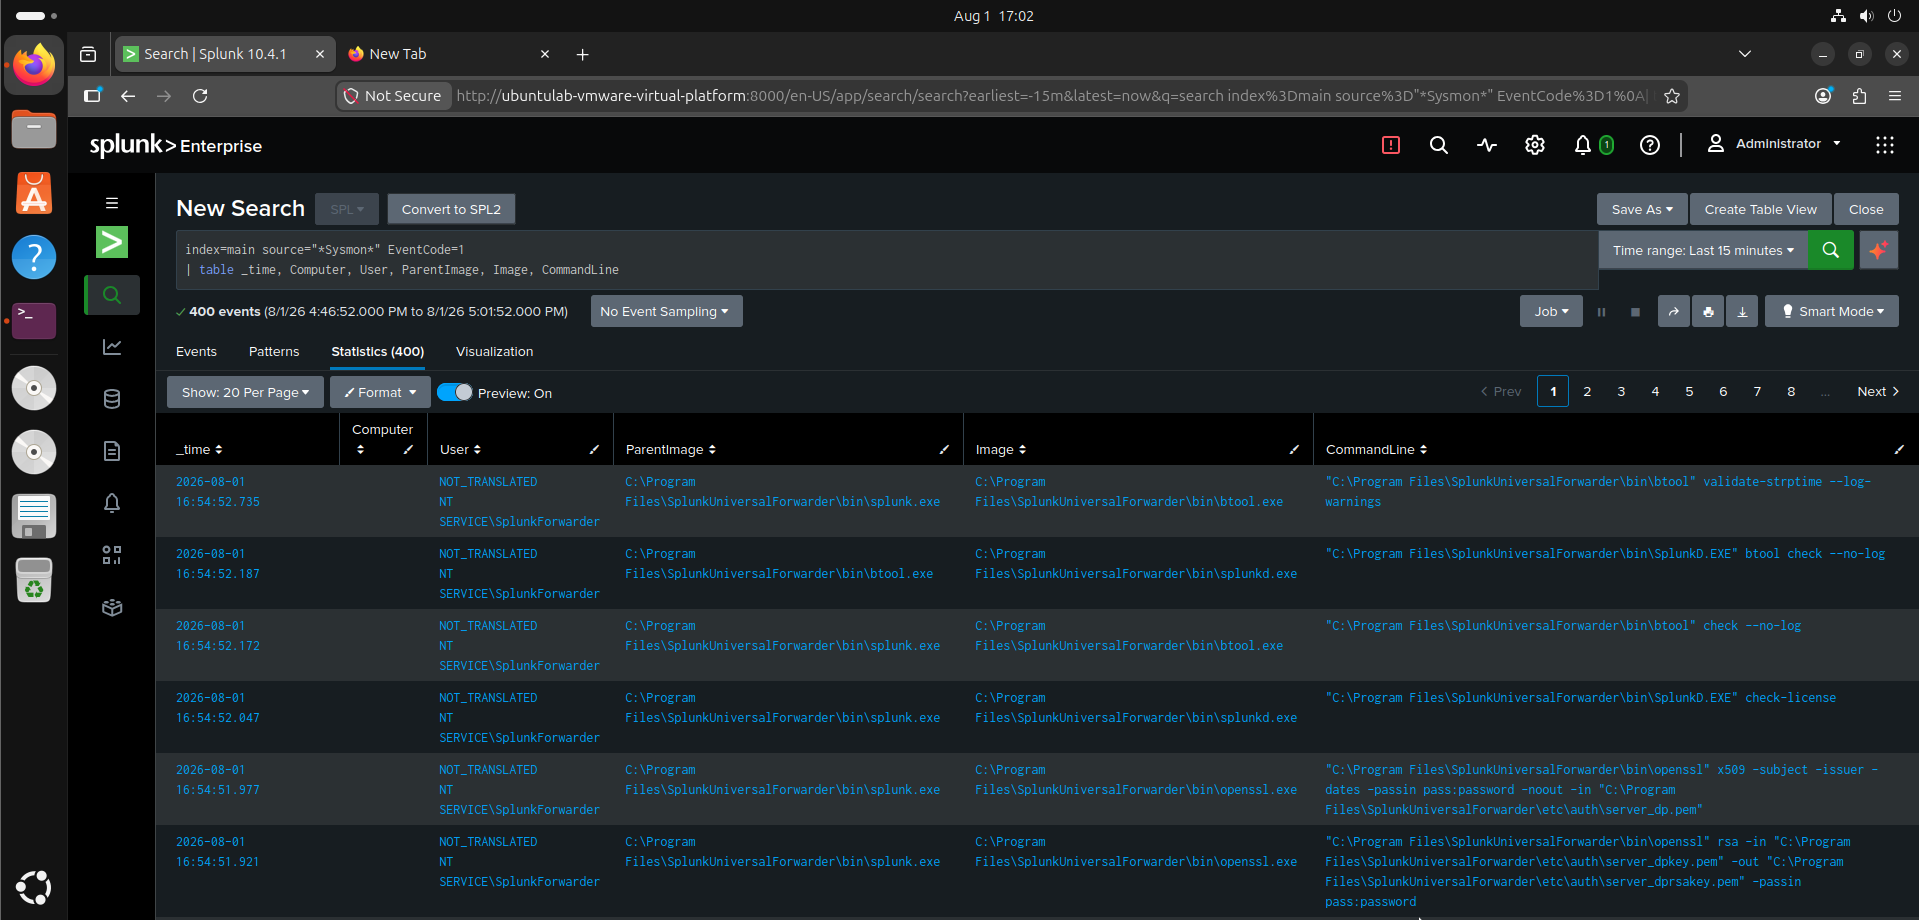Open Reports document icon in sidebar
Screen dimensions: 1919x920
112,451
